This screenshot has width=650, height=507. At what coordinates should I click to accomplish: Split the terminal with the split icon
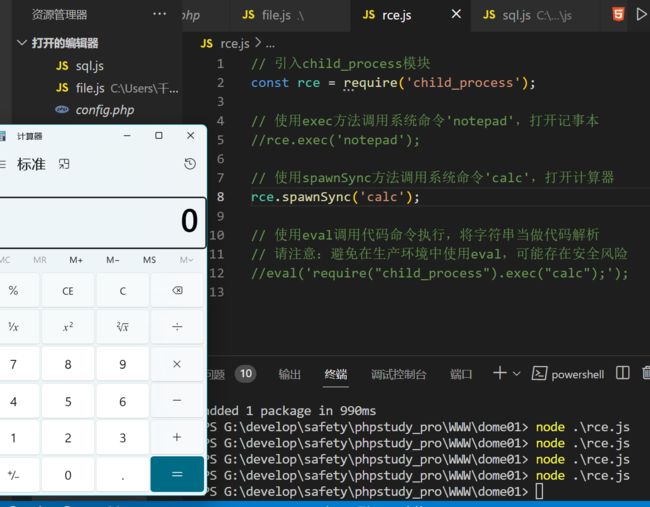pyautogui.click(x=623, y=373)
